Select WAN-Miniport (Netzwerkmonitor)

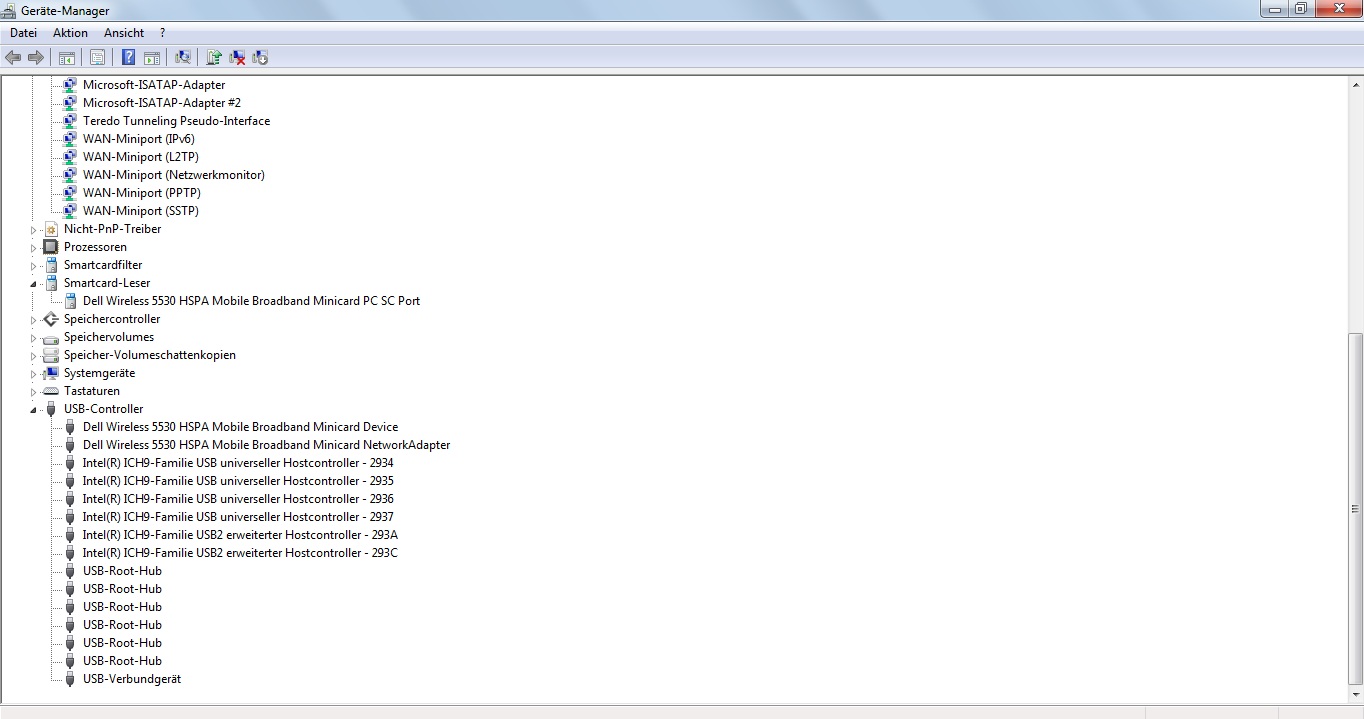click(x=173, y=174)
